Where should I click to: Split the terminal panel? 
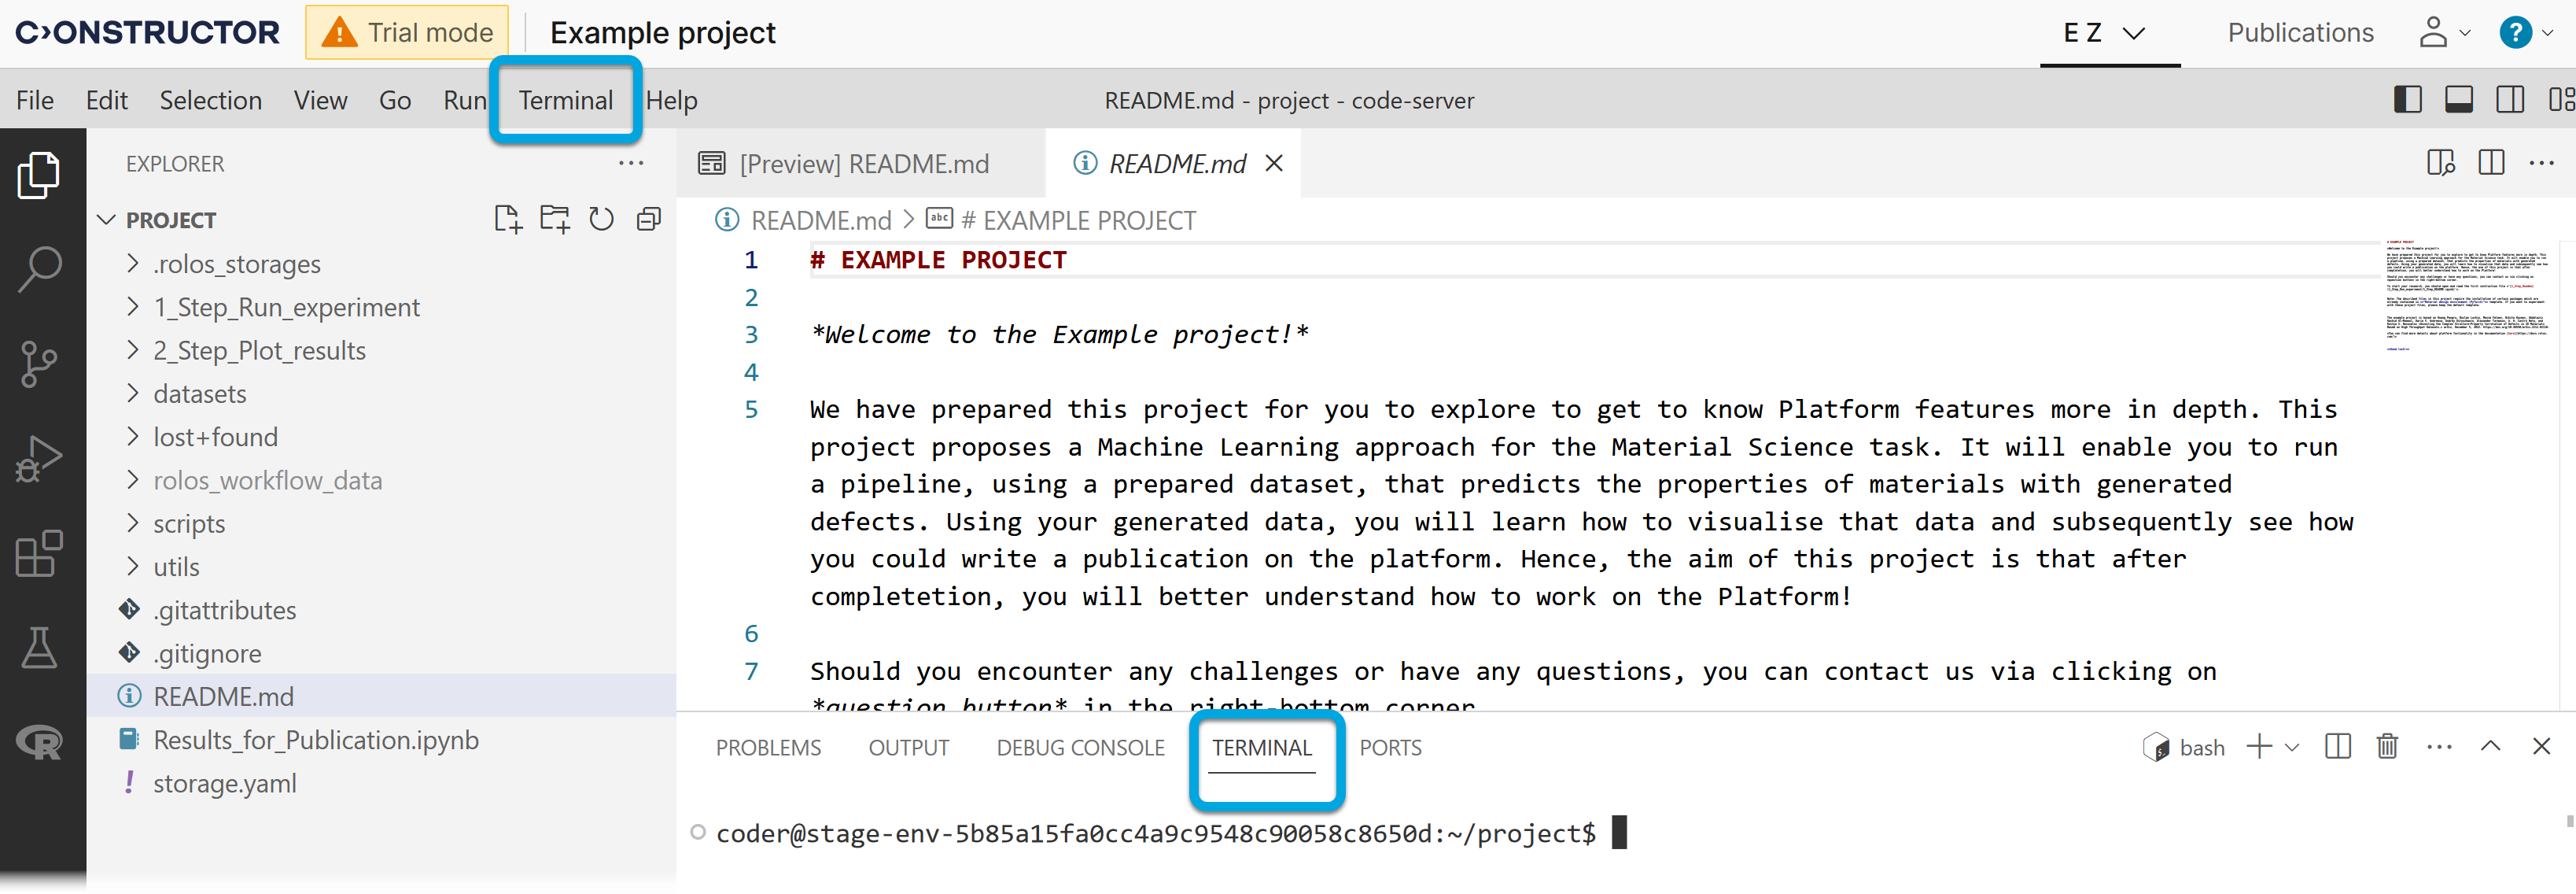click(2337, 747)
